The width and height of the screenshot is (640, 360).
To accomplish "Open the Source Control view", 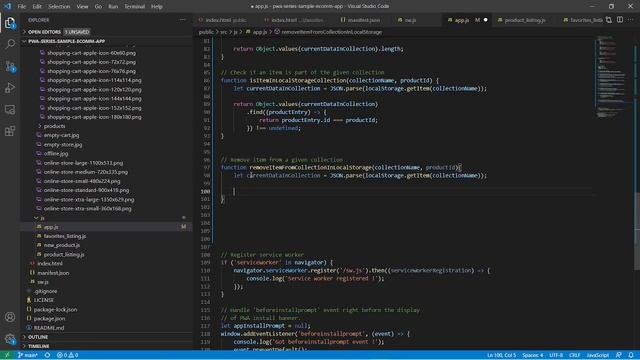I will pos(10,66).
